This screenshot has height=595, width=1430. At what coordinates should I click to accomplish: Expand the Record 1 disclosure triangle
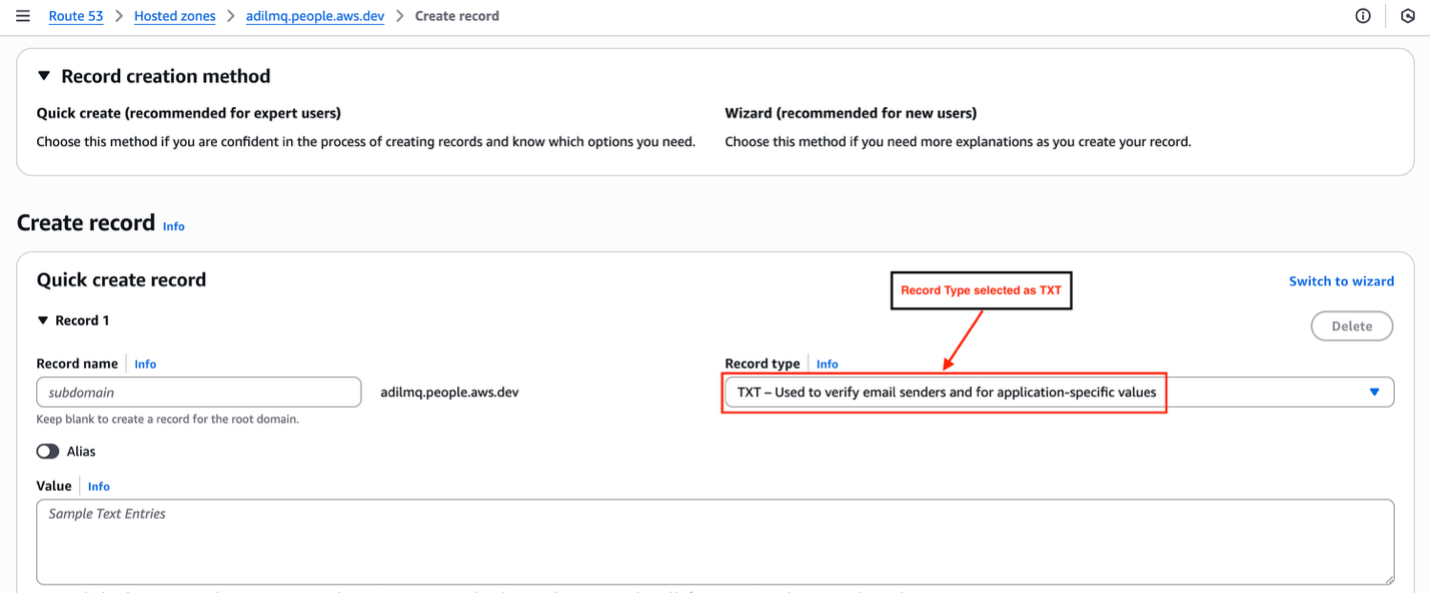click(43, 320)
